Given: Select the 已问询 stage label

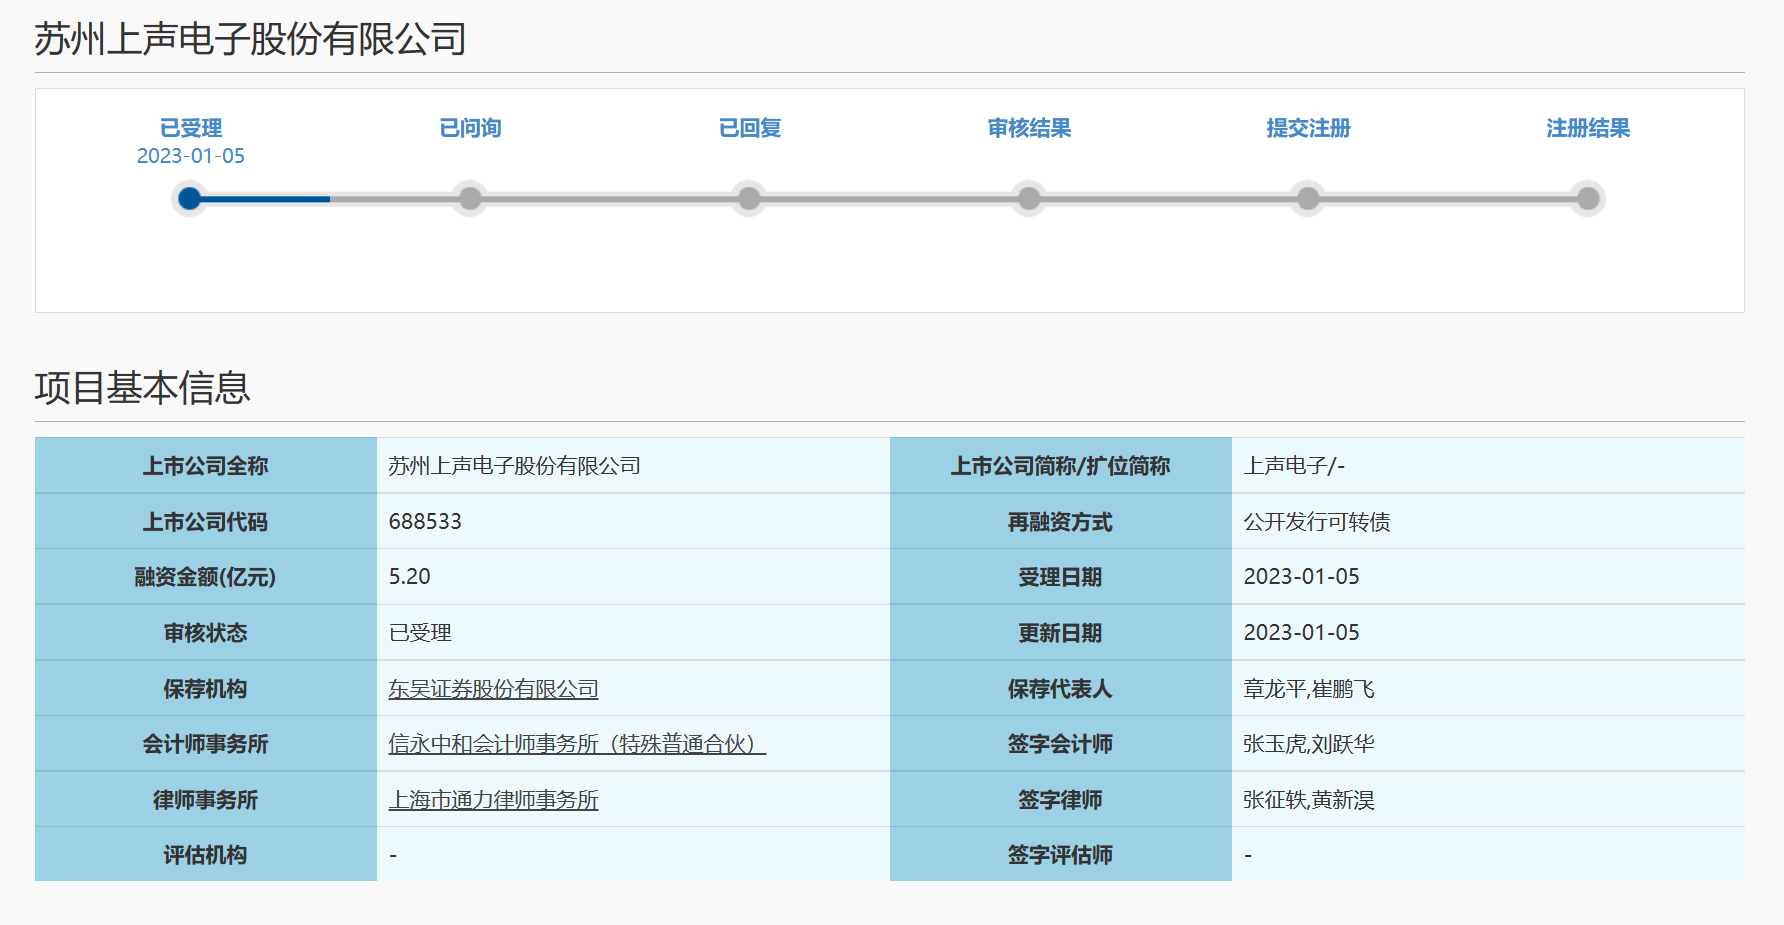Looking at the screenshot, I should pyautogui.click(x=470, y=128).
